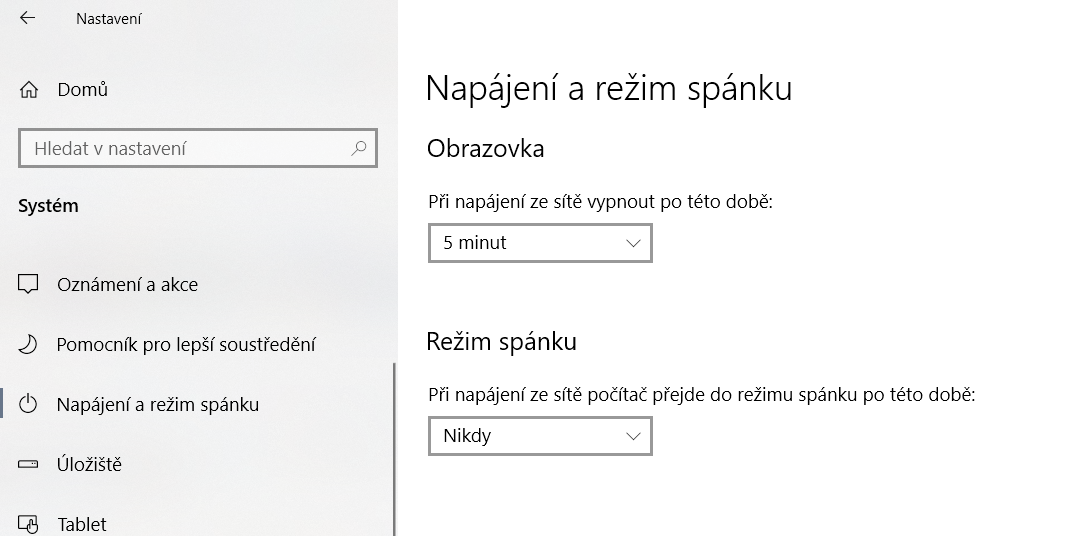
Task: Click the sidebar vertical scrollbar
Action: (x=395, y=448)
